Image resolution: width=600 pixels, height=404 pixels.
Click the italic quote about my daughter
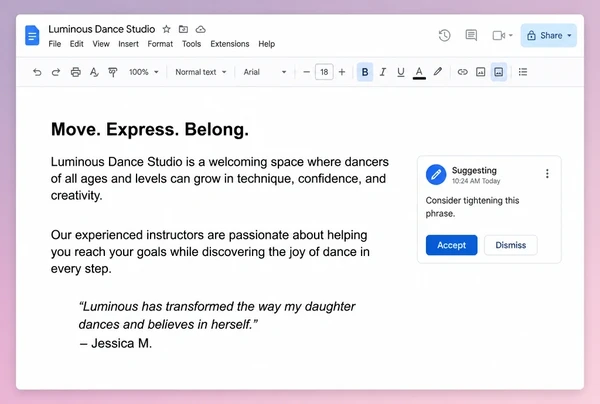pyautogui.click(x=217, y=315)
